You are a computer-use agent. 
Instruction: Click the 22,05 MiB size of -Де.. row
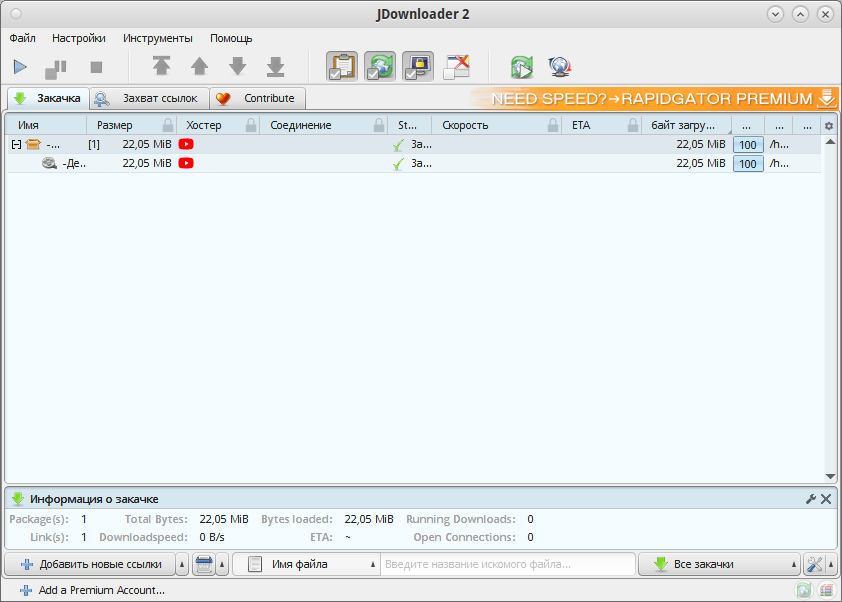pos(147,163)
